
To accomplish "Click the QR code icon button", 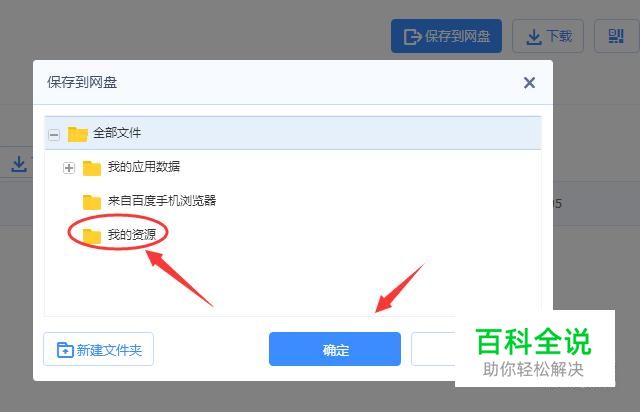I will pyautogui.click(x=616, y=36).
